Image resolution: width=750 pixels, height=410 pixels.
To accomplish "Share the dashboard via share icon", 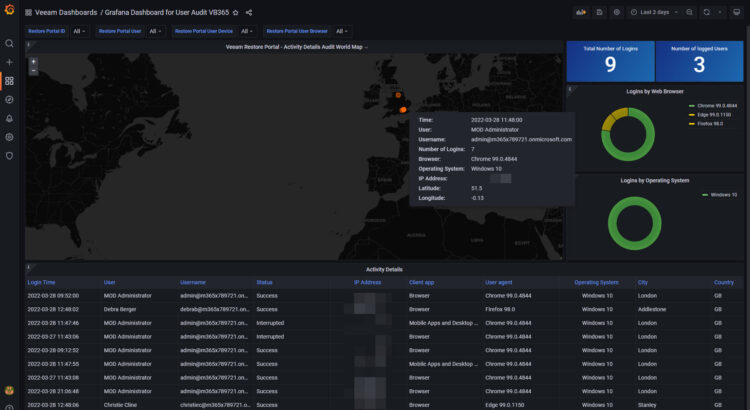I will [249, 12].
